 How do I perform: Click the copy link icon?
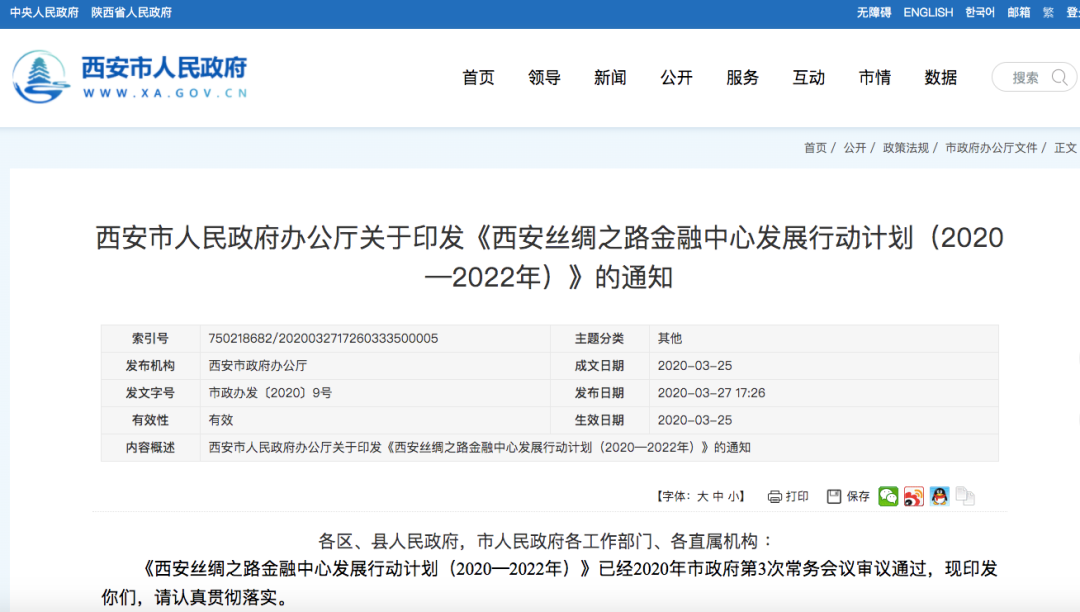pos(965,496)
